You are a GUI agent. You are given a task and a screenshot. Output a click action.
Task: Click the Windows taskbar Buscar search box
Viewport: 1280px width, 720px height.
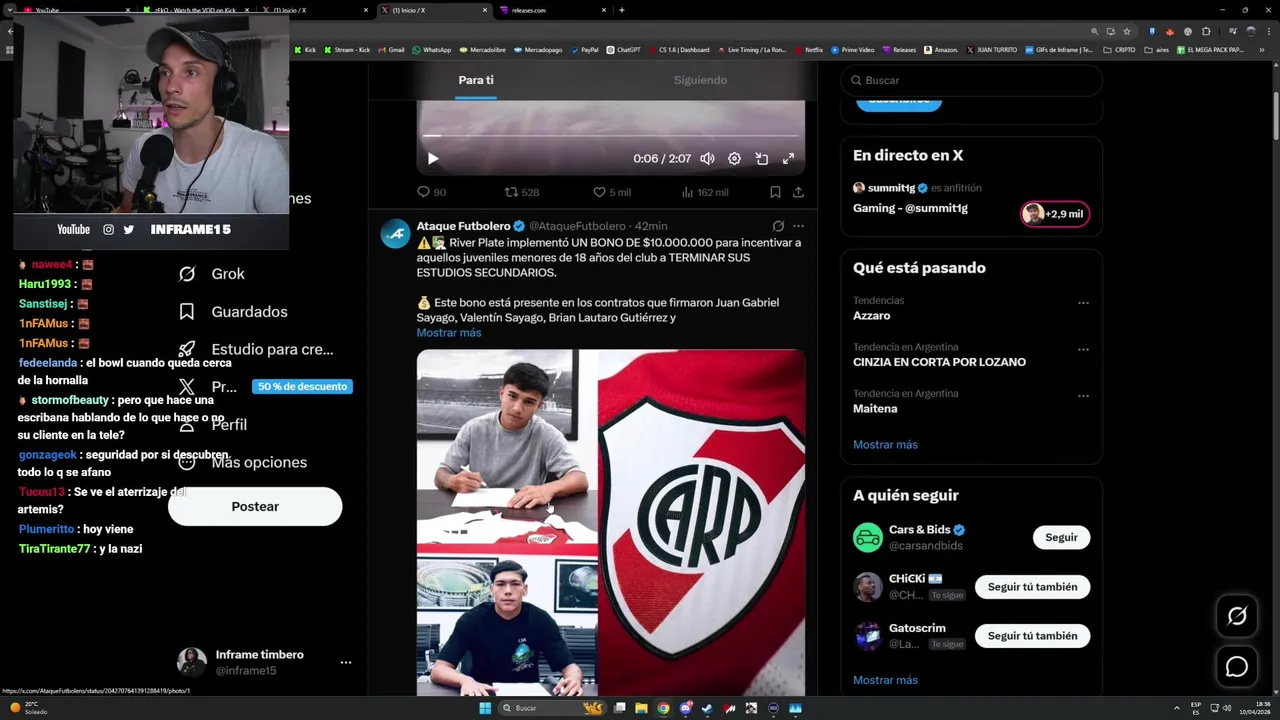(x=552, y=708)
